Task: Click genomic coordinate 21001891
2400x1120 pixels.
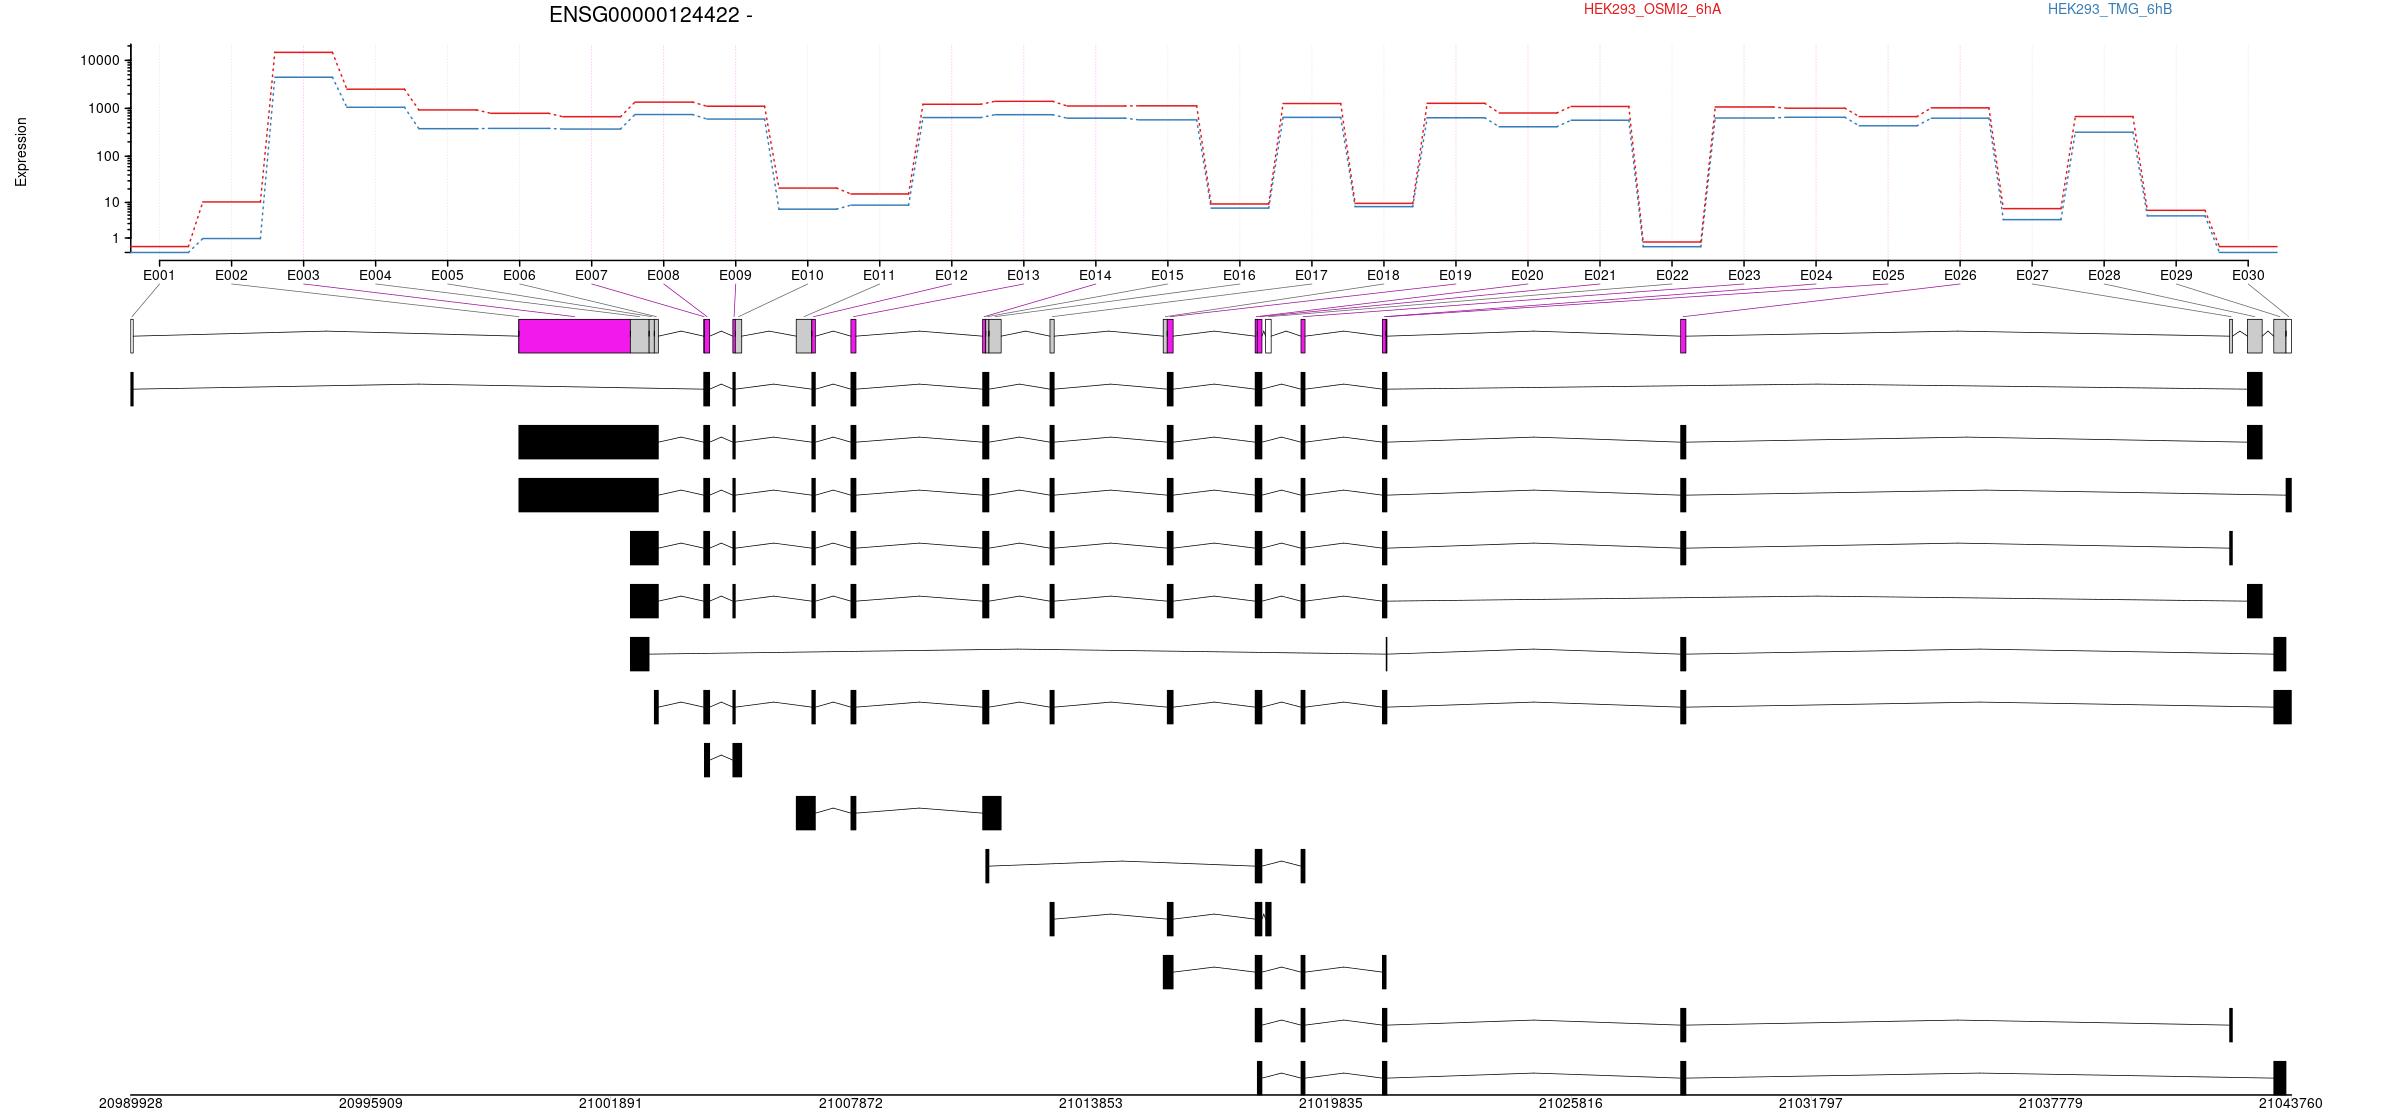Action: pyautogui.click(x=610, y=1103)
